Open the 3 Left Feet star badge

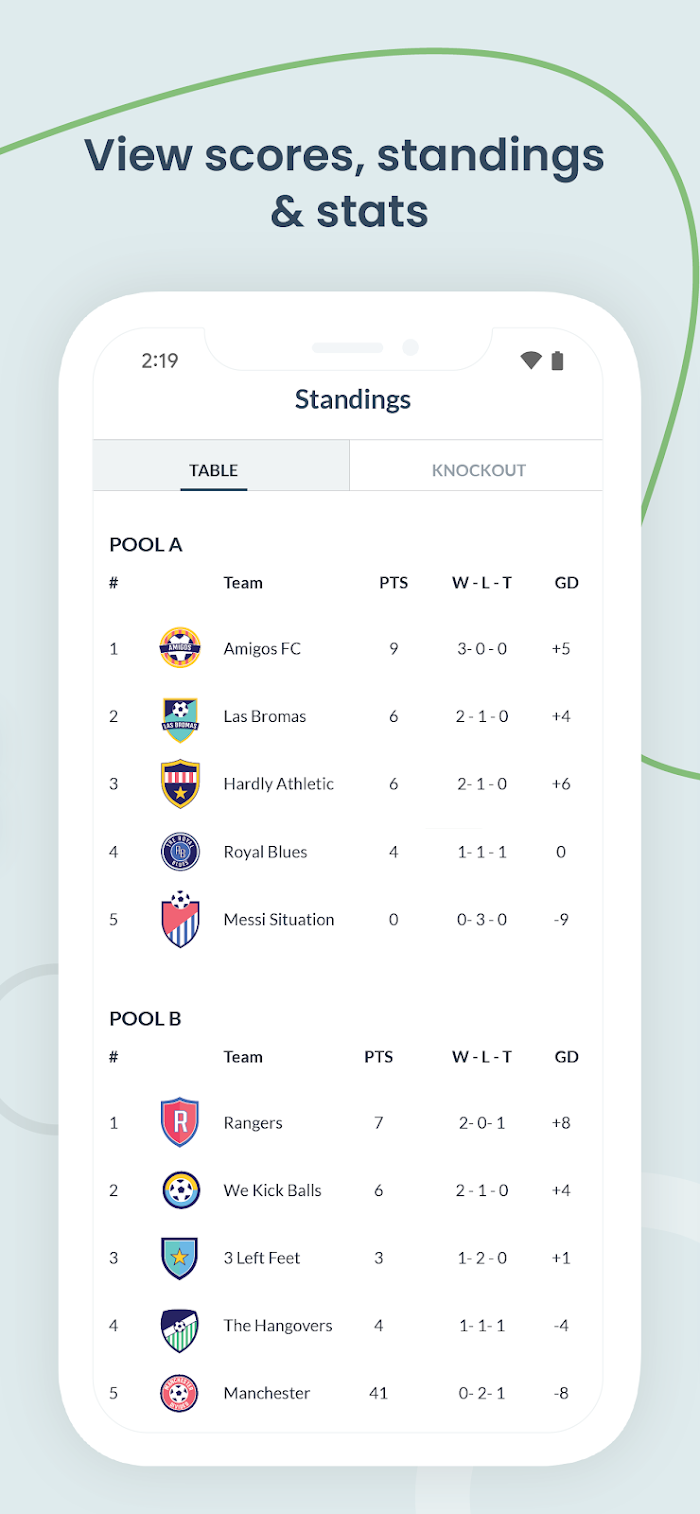click(x=180, y=1258)
